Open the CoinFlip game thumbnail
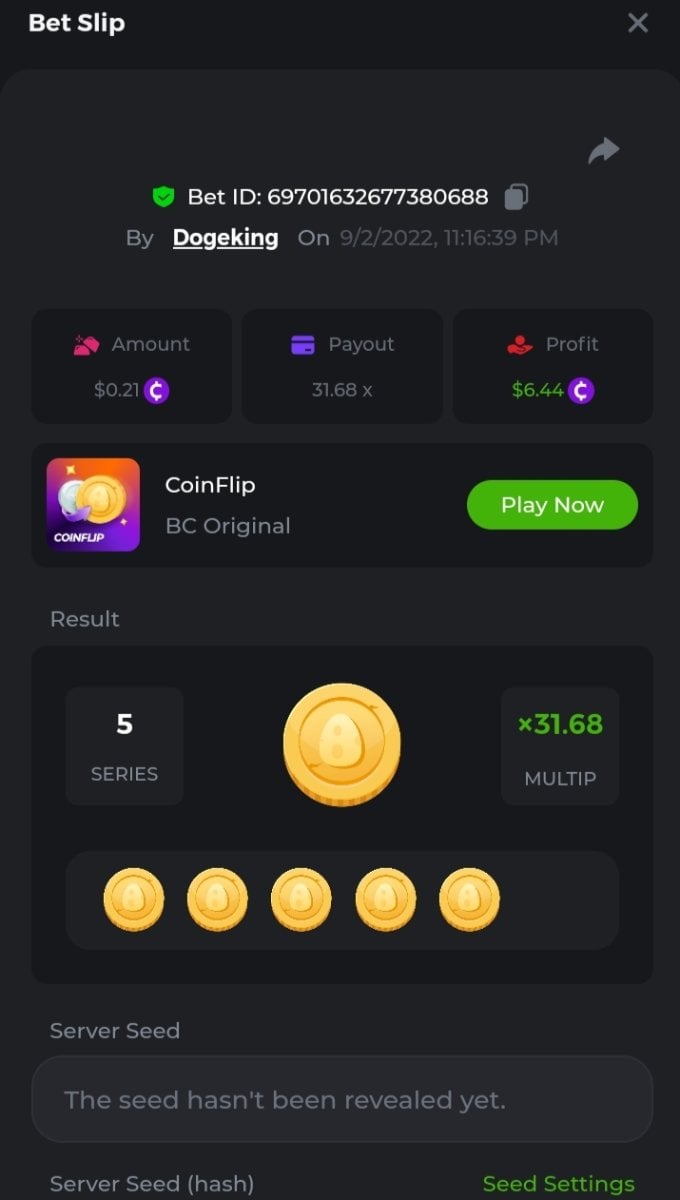The image size is (680, 1200). (93, 505)
